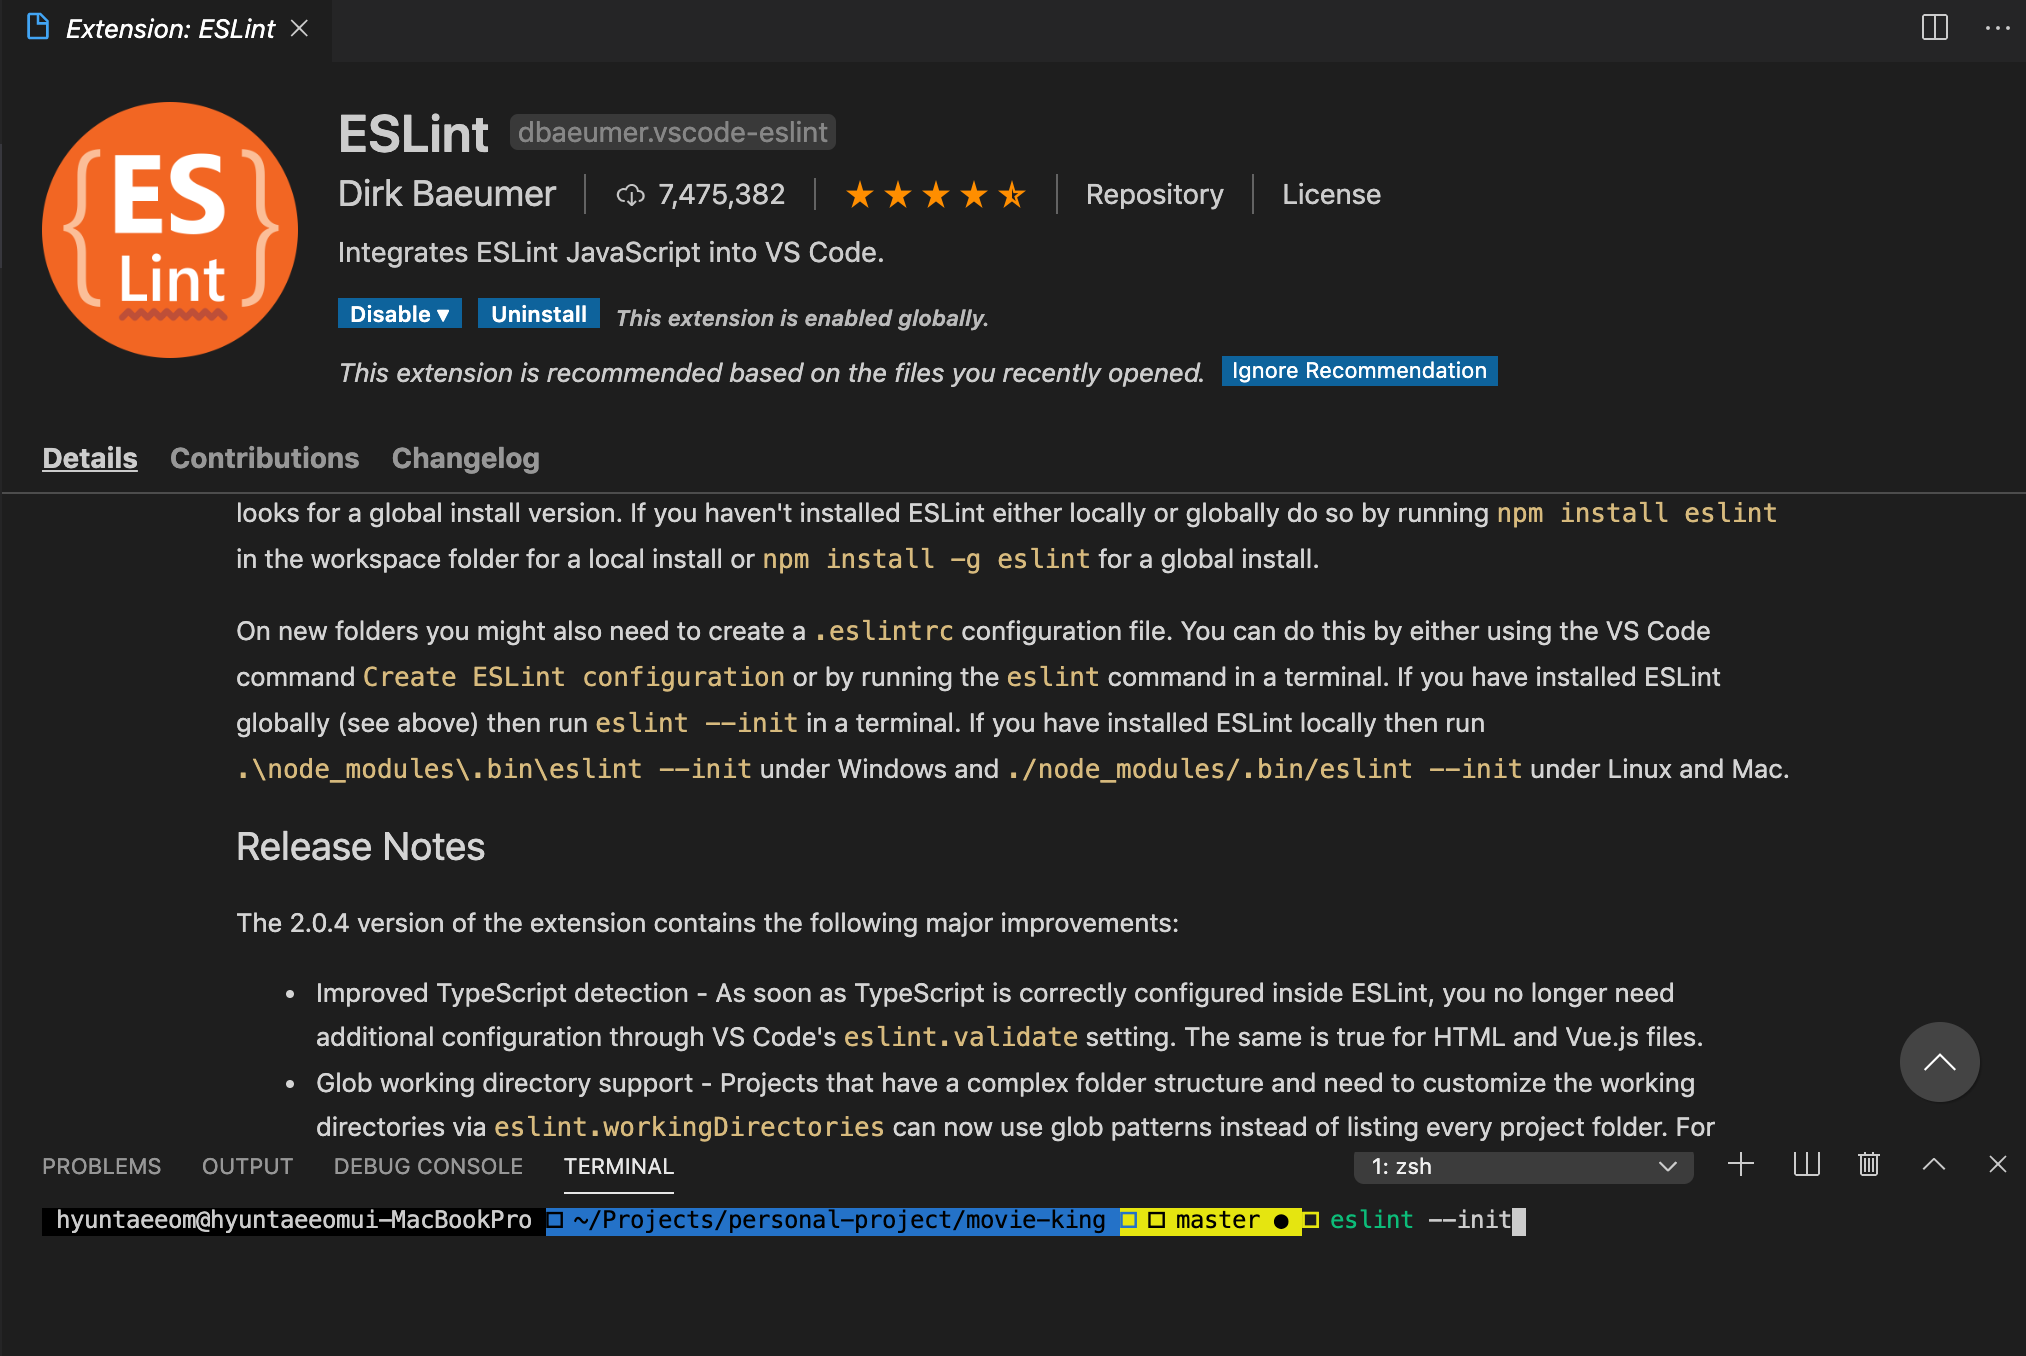Maximize the panel with up chevron
Image resolution: width=2026 pixels, height=1356 pixels.
[1933, 1165]
